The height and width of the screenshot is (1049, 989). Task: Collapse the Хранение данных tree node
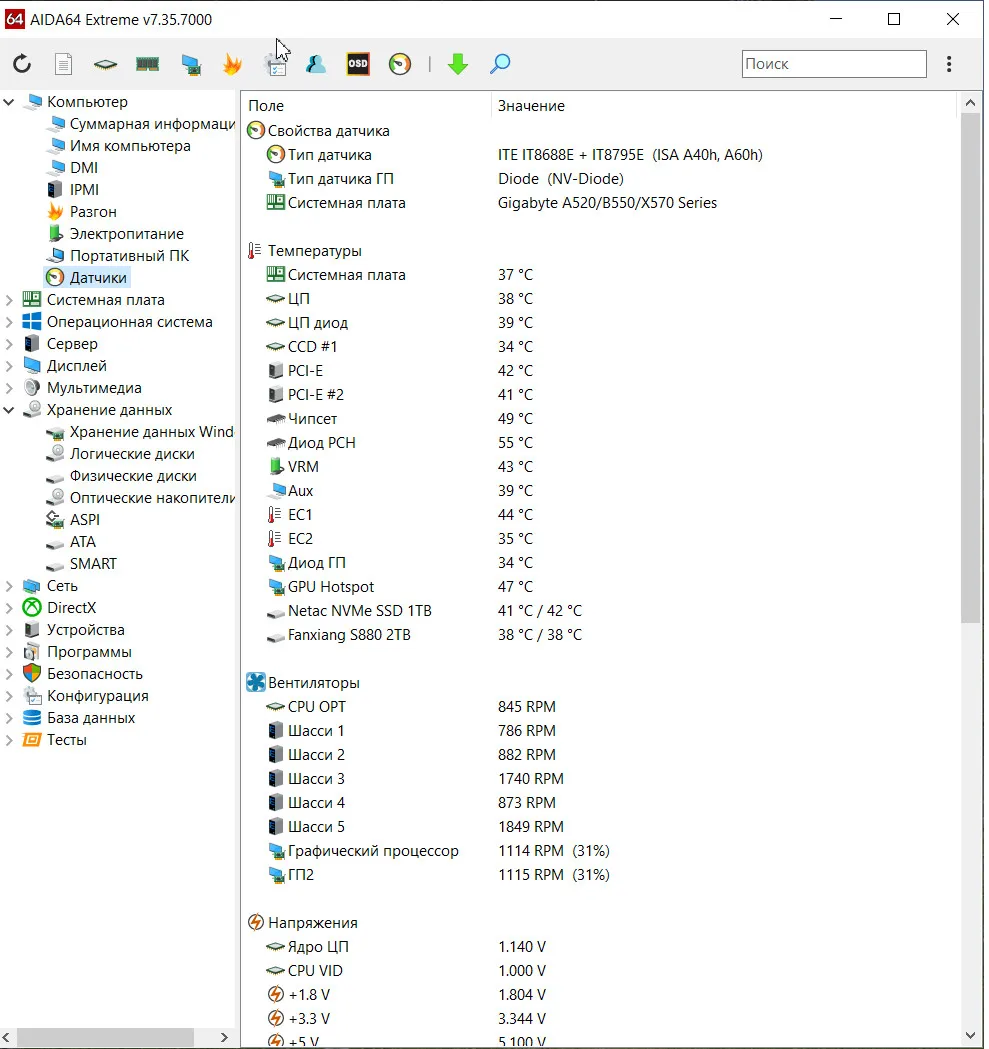pos(10,410)
